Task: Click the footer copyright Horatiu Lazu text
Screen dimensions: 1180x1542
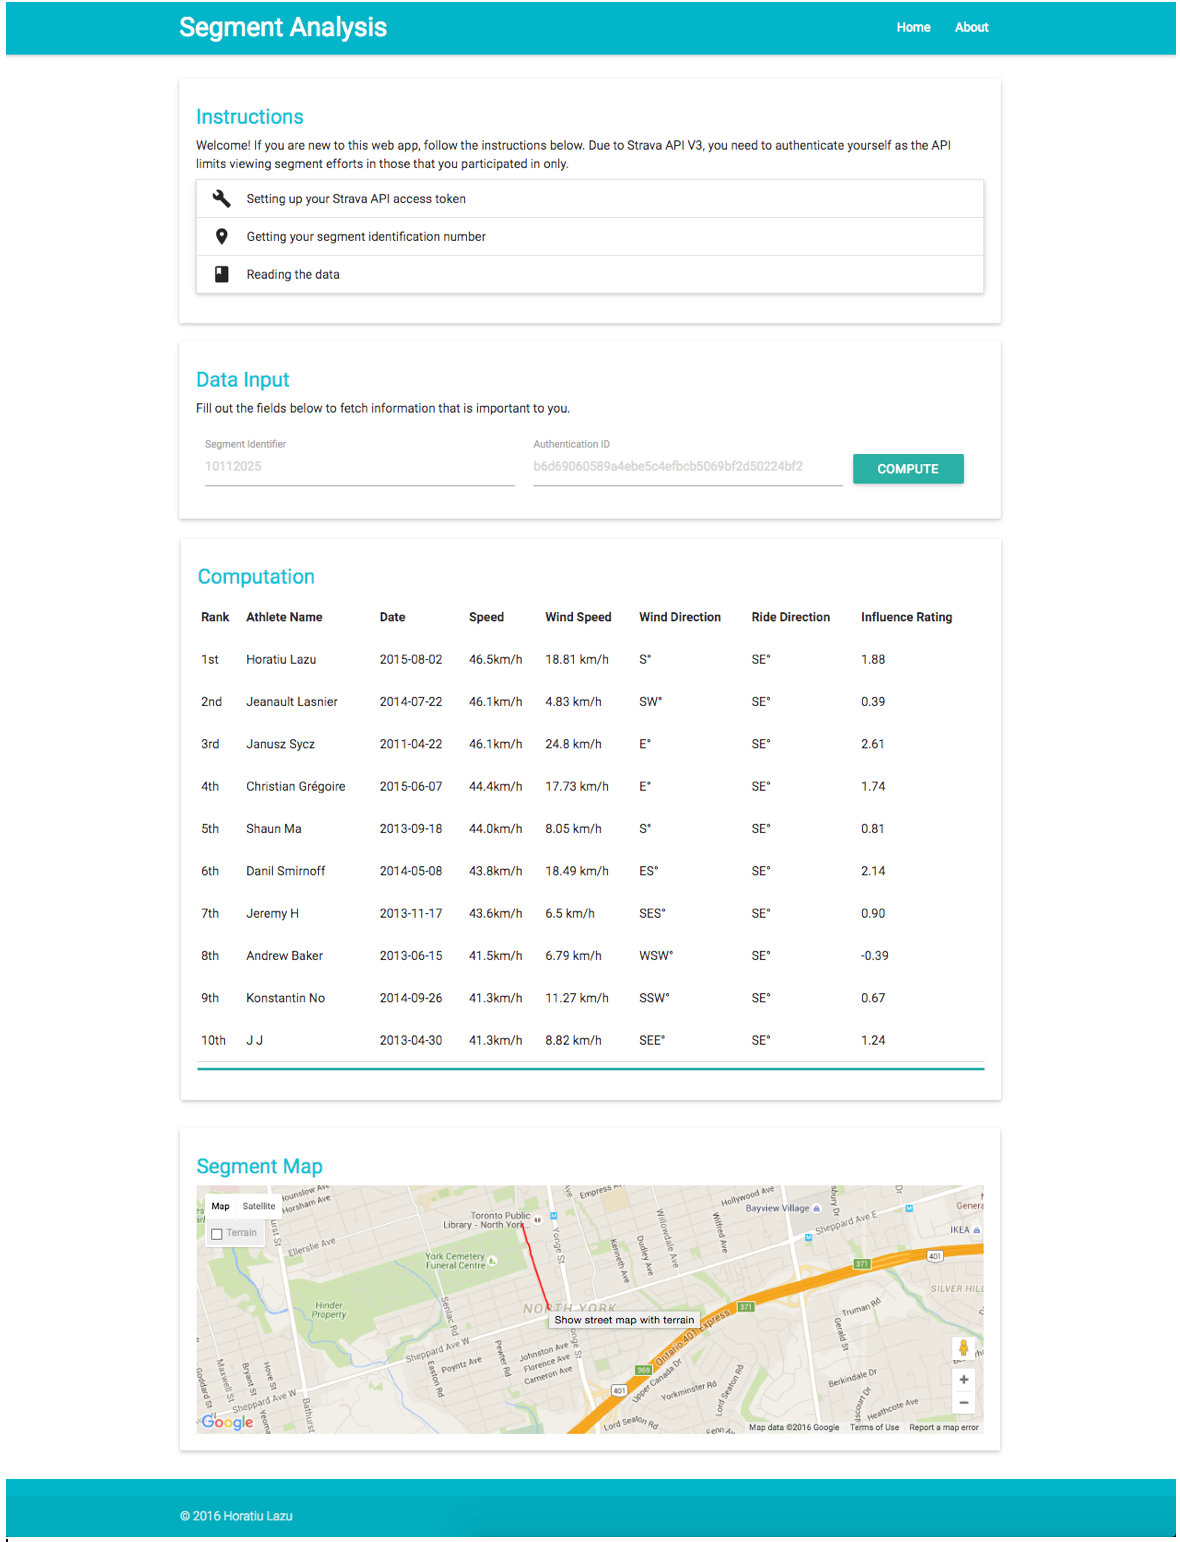Action: [237, 1516]
